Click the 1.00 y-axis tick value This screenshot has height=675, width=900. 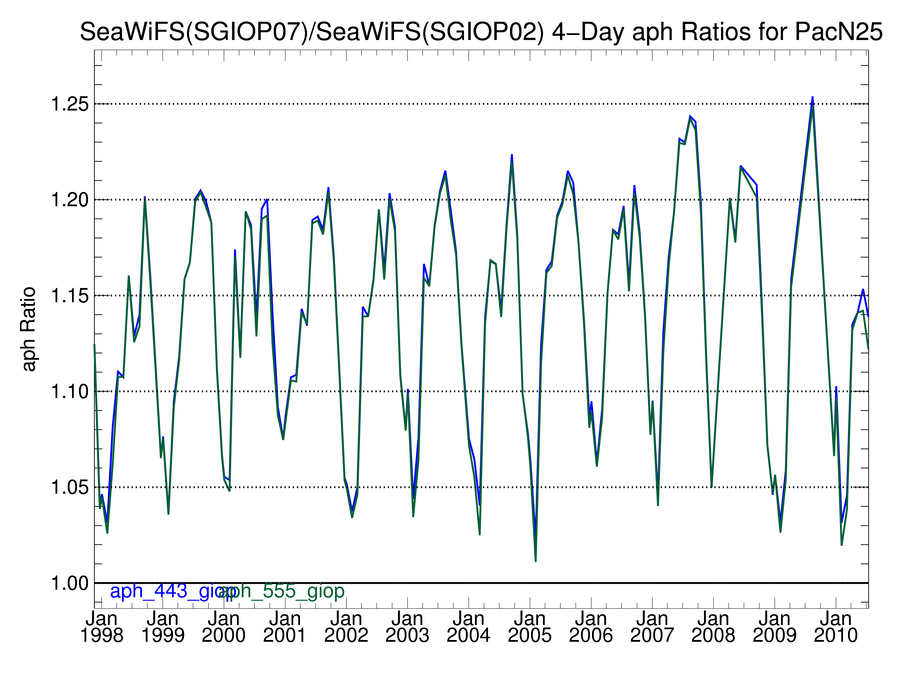pos(71,584)
